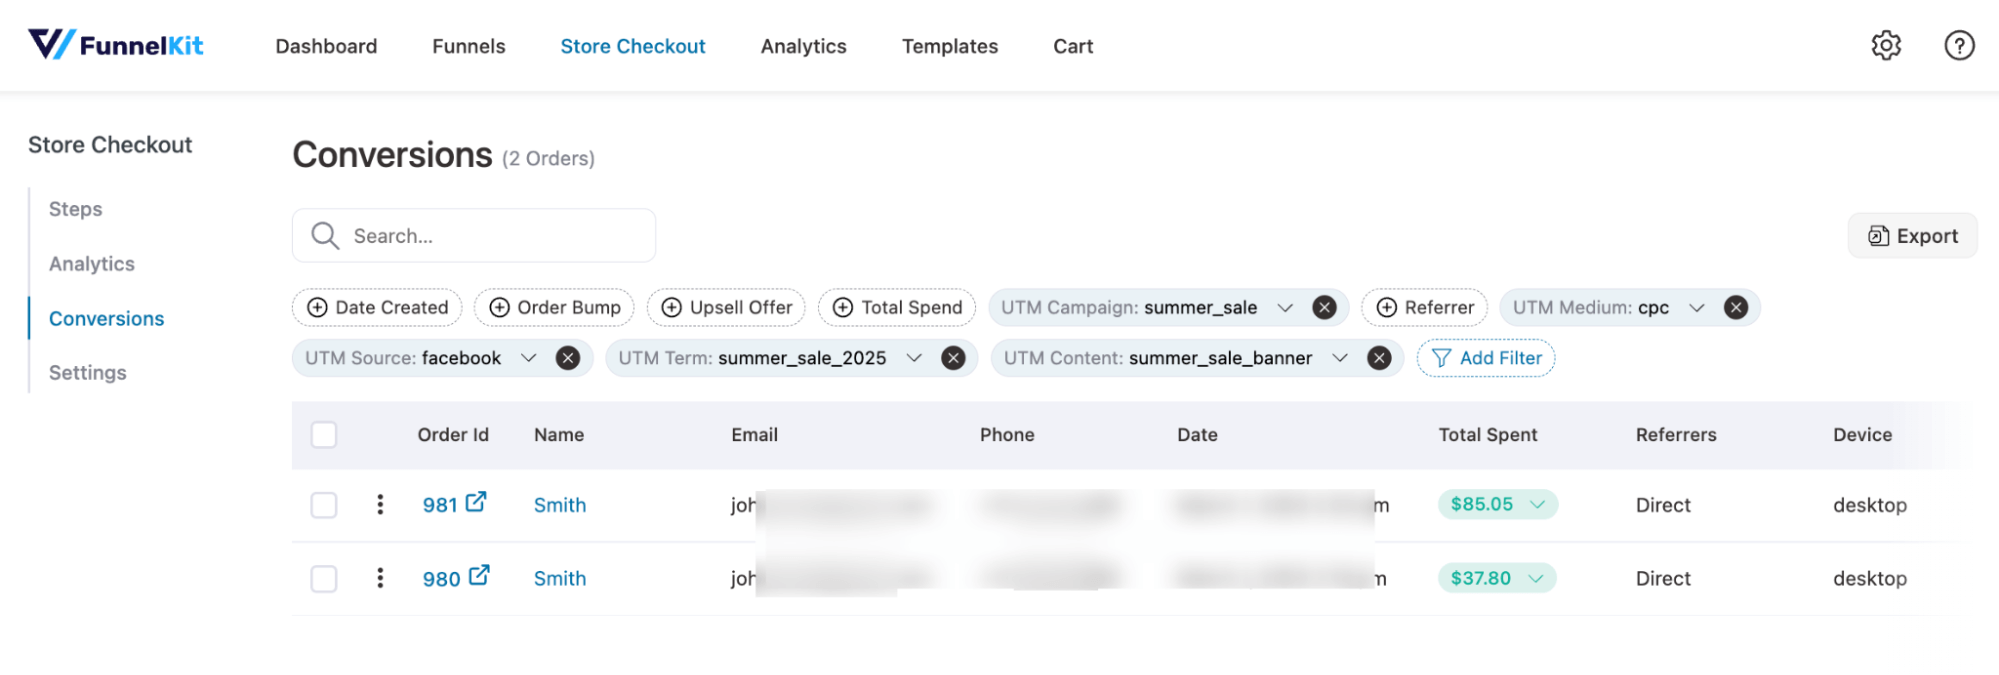This screenshot has height=675, width=1999.
Task: Click the Referrers column header
Action: click(x=1676, y=435)
